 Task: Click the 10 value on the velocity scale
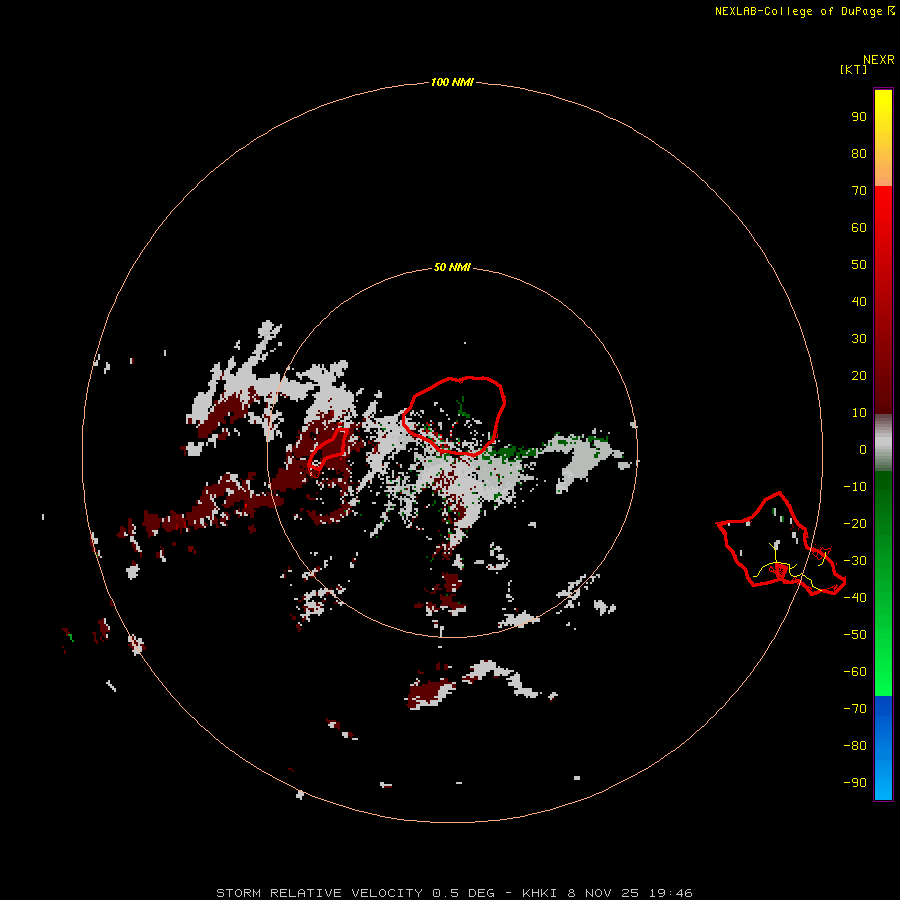tap(859, 413)
